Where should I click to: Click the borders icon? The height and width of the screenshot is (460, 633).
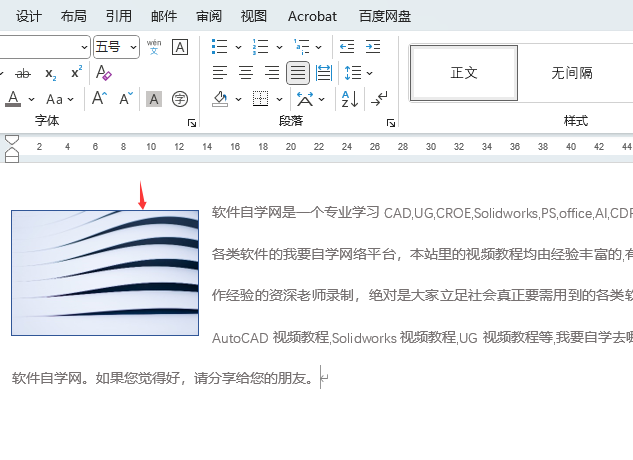[x=260, y=99]
